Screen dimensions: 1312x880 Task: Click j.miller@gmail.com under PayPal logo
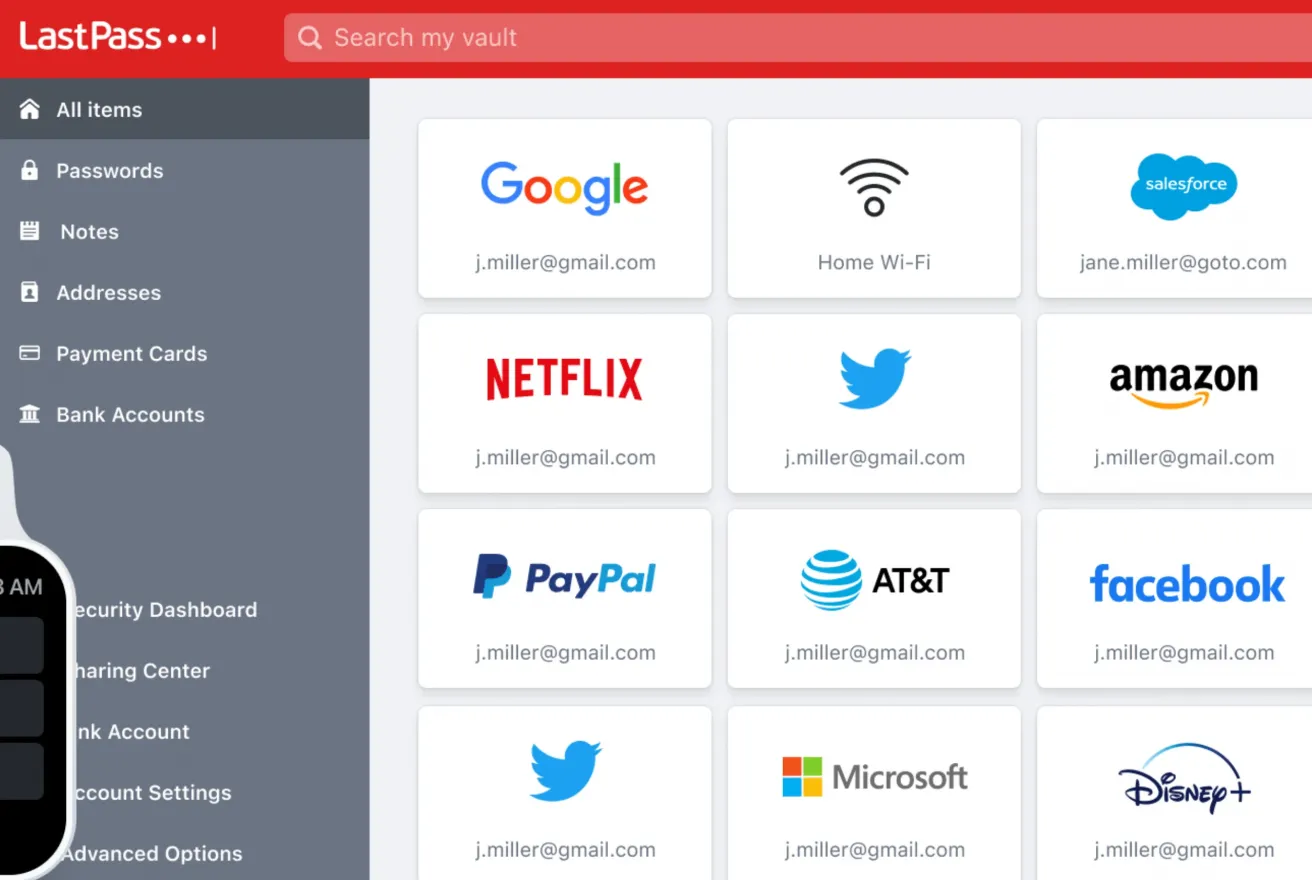pos(565,653)
